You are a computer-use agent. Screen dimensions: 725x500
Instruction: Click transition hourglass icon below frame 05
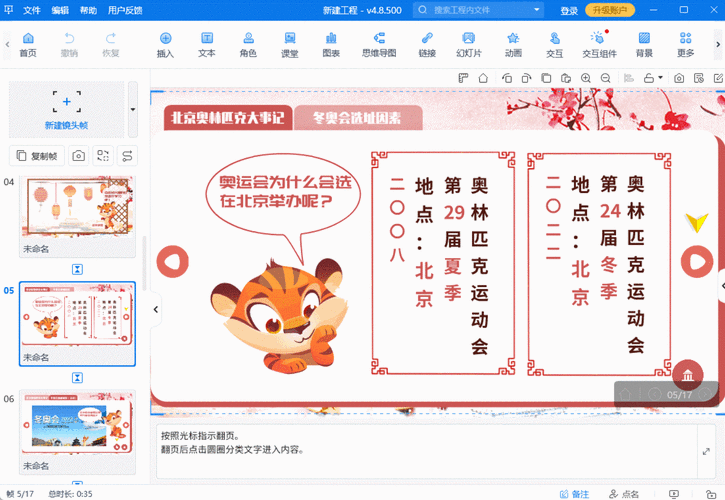tap(77, 378)
